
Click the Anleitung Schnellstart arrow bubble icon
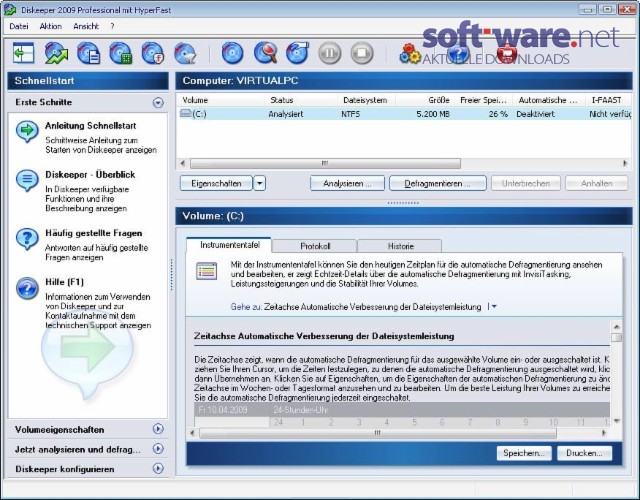pyautogui.click(x=27, y=131)
